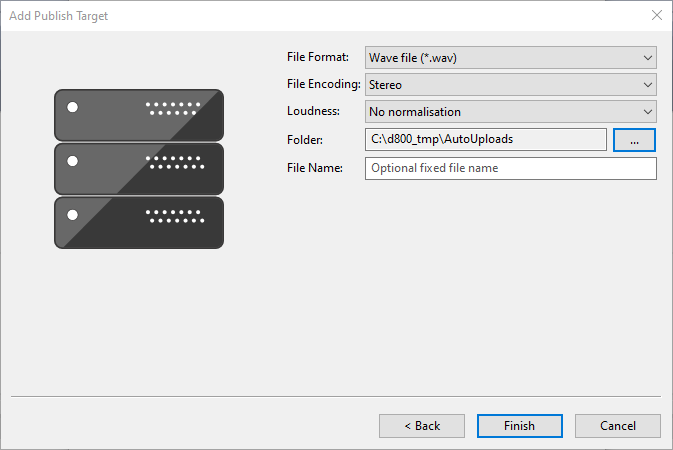673x450 pixels.
Task: Click the Loudness label
Action: [313, 112]
